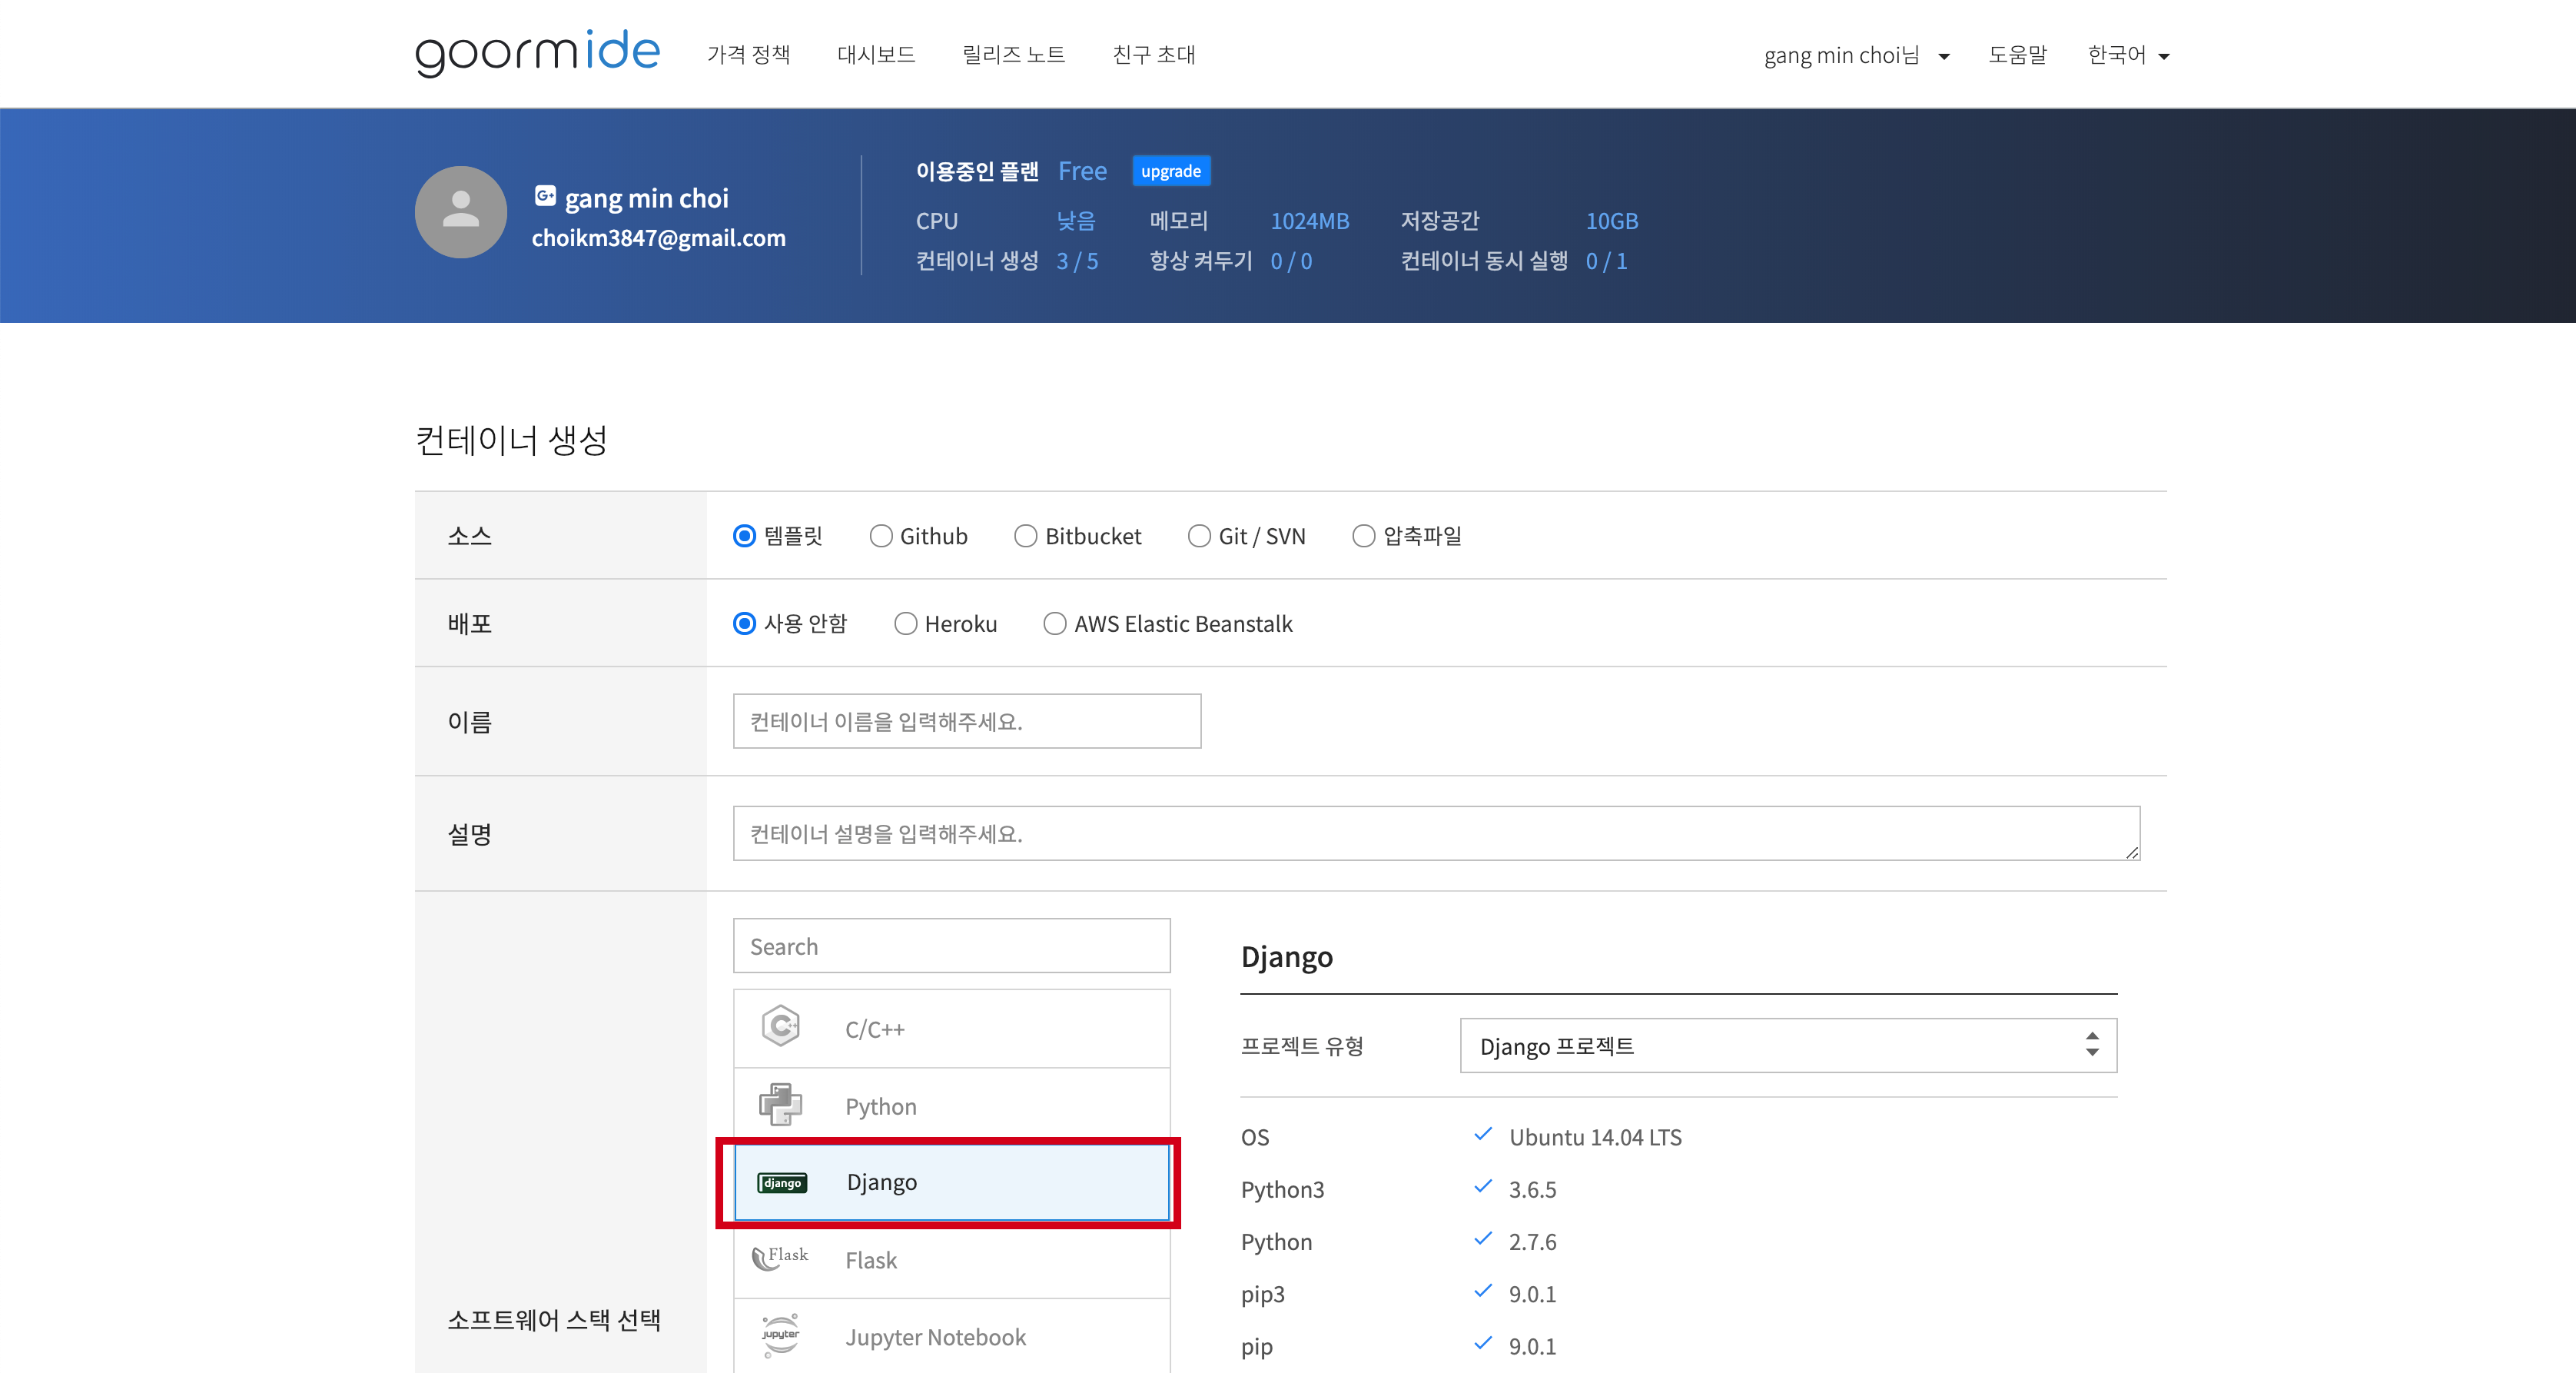Click the container name input field
The width and height of the screenshot is (2576, 1373).
(x=966, y=721)
